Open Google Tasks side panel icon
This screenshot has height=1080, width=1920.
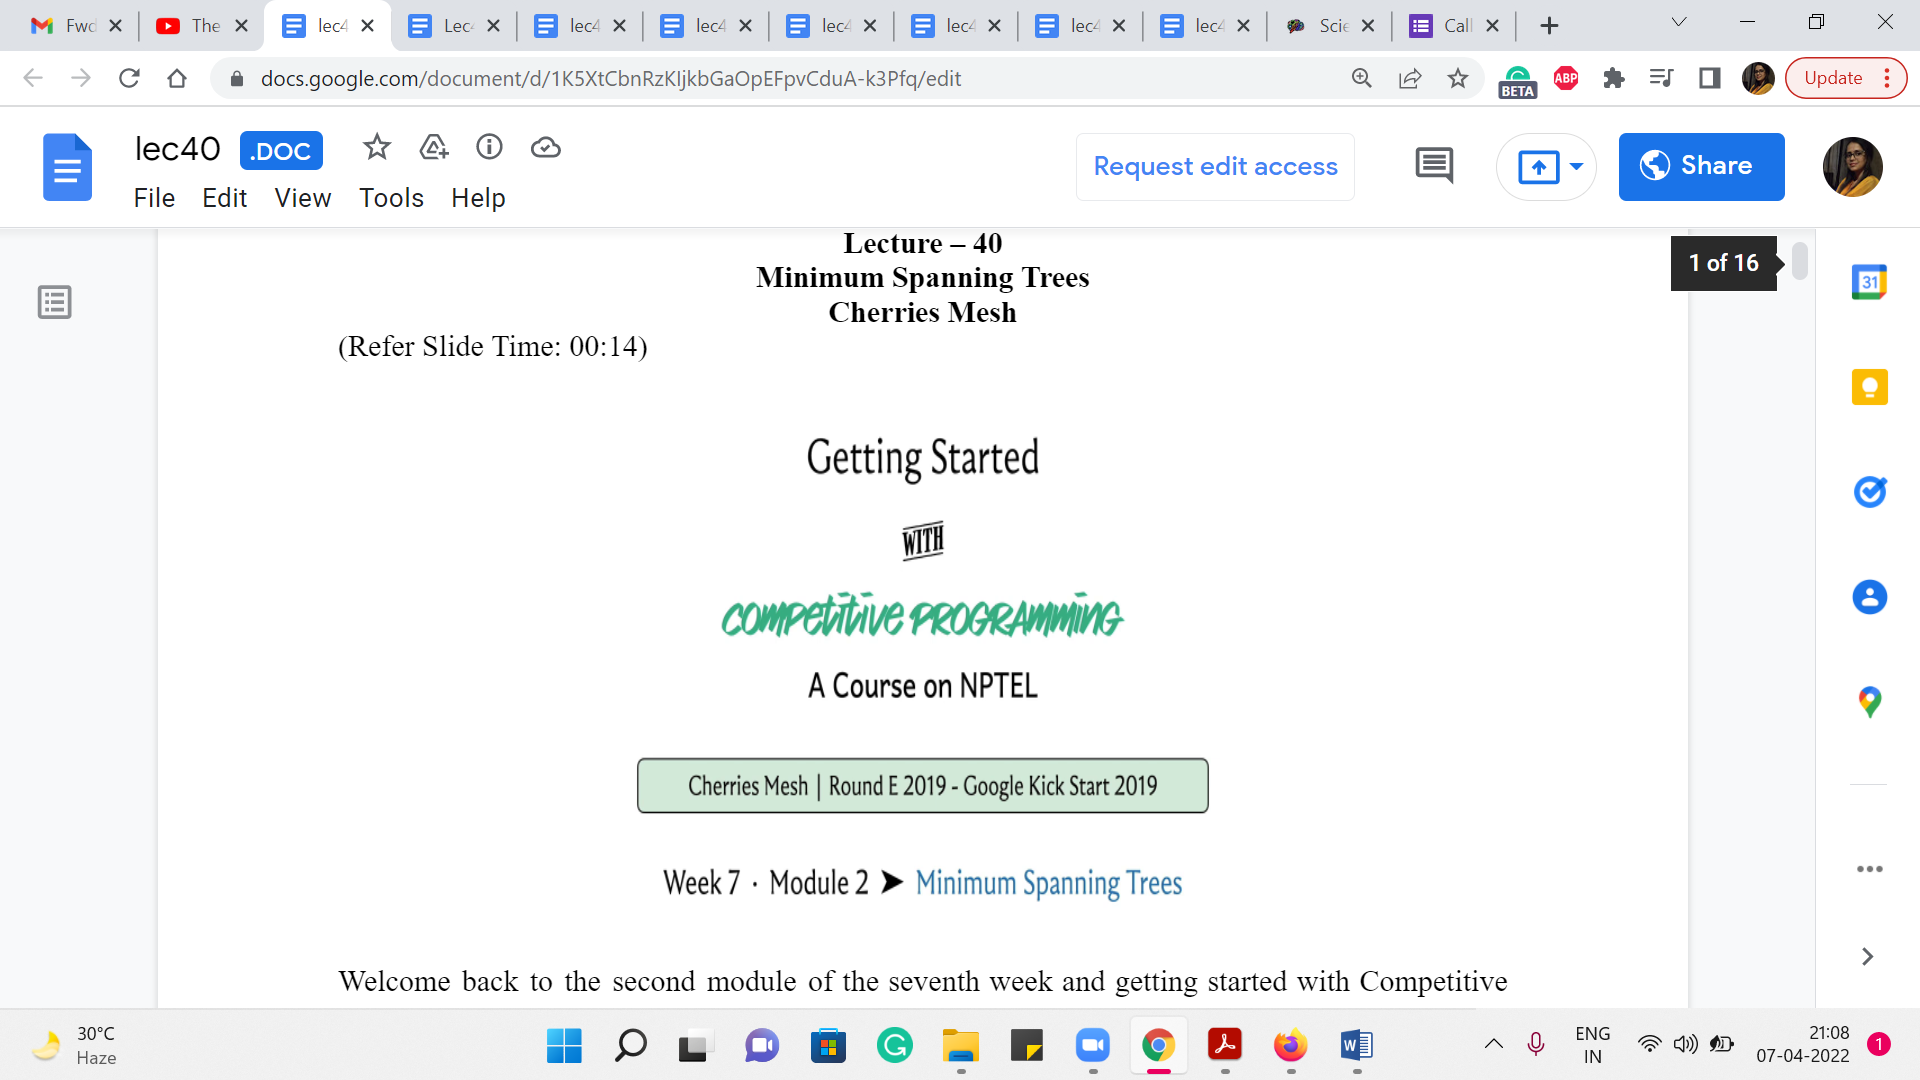pyautogui.click(x=1869, y=492)
